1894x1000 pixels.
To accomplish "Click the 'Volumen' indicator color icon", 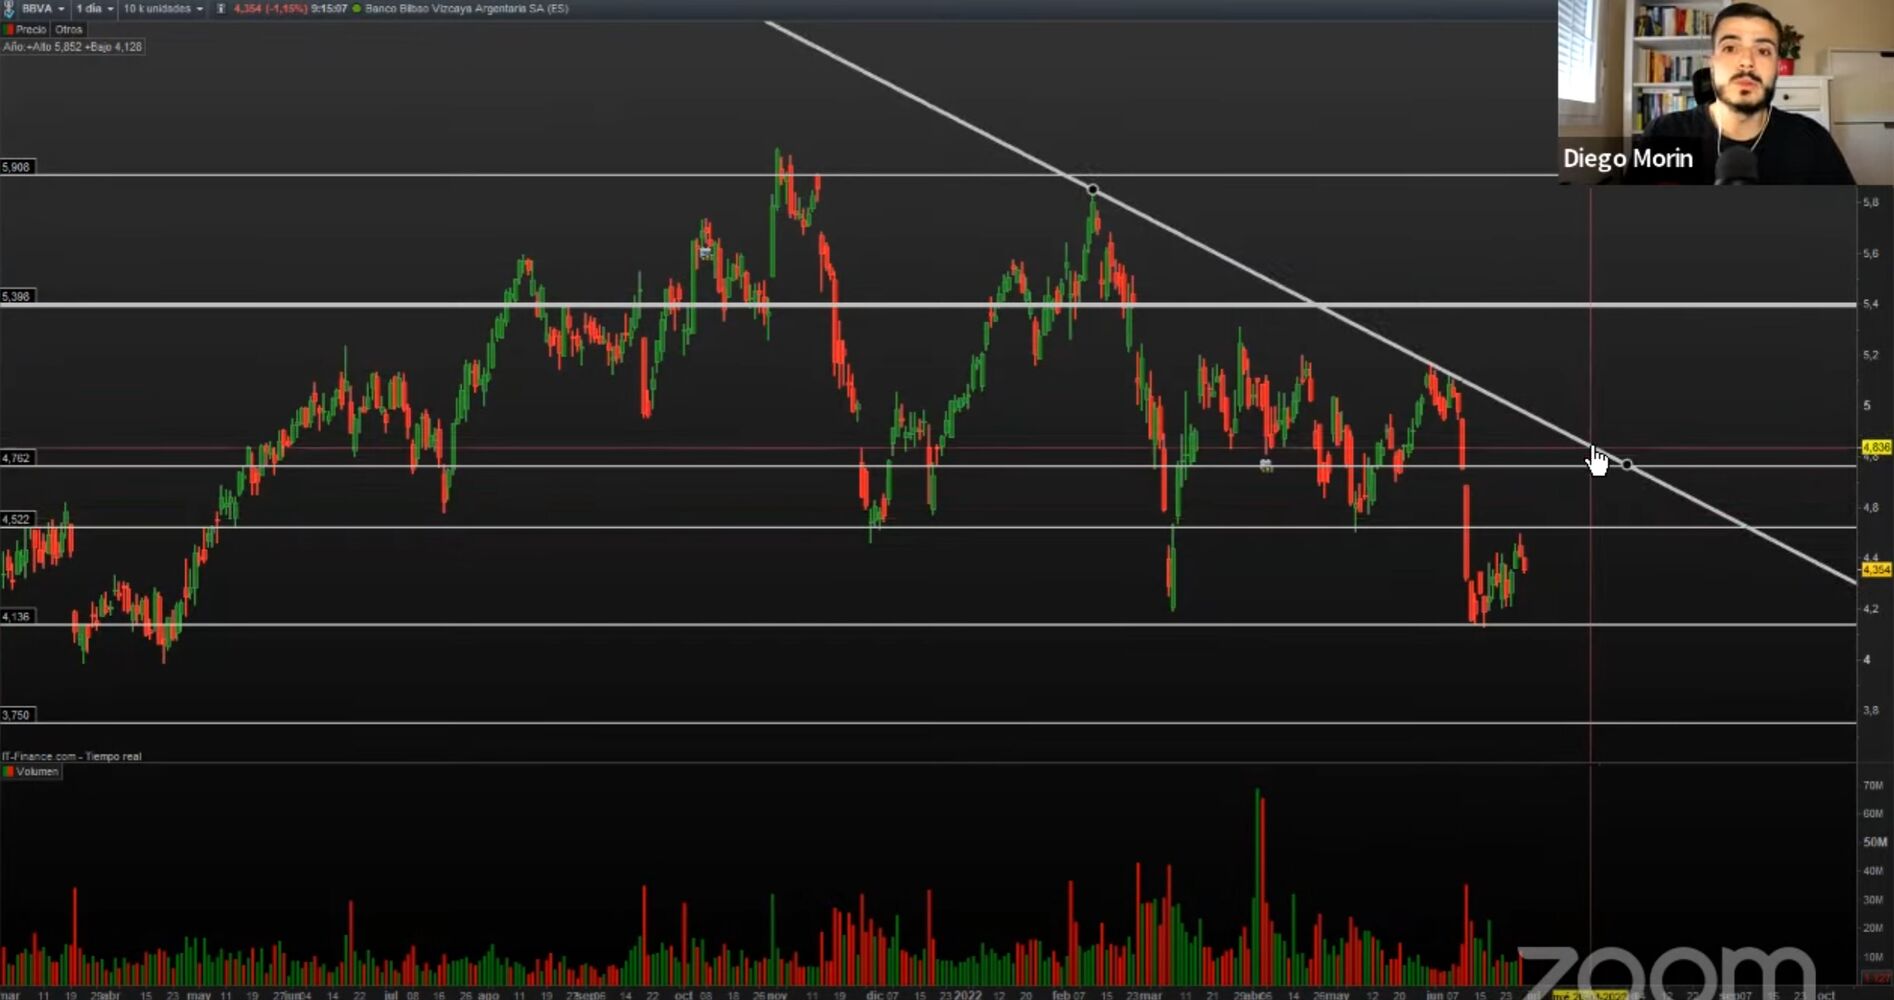I will [x=9, y=772].
